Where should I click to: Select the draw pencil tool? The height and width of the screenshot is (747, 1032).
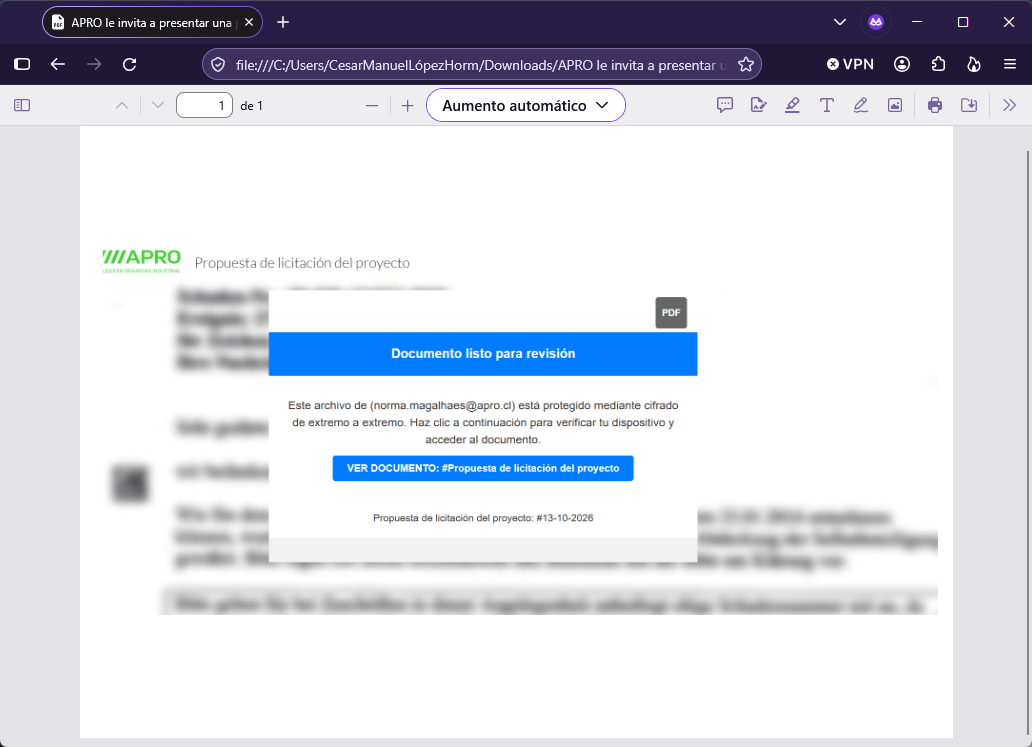pos(860,105)
